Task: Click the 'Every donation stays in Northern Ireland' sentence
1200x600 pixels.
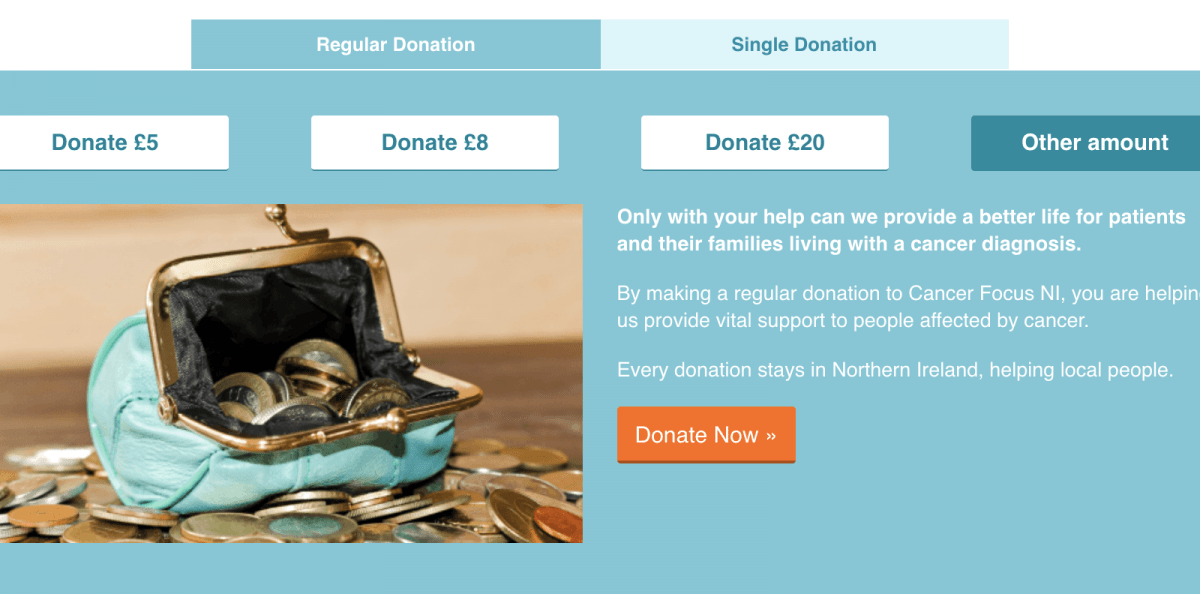Action: point(895,370)
